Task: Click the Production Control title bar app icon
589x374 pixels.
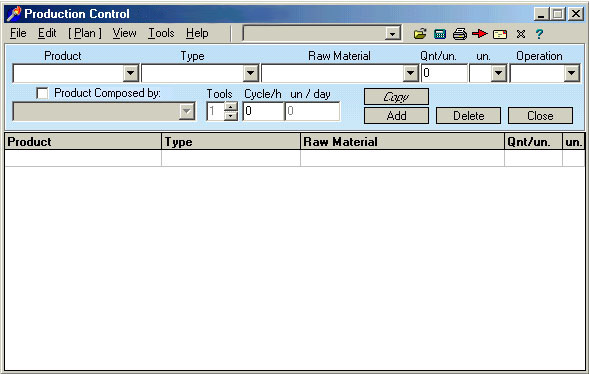Action: tap(14, 14)
